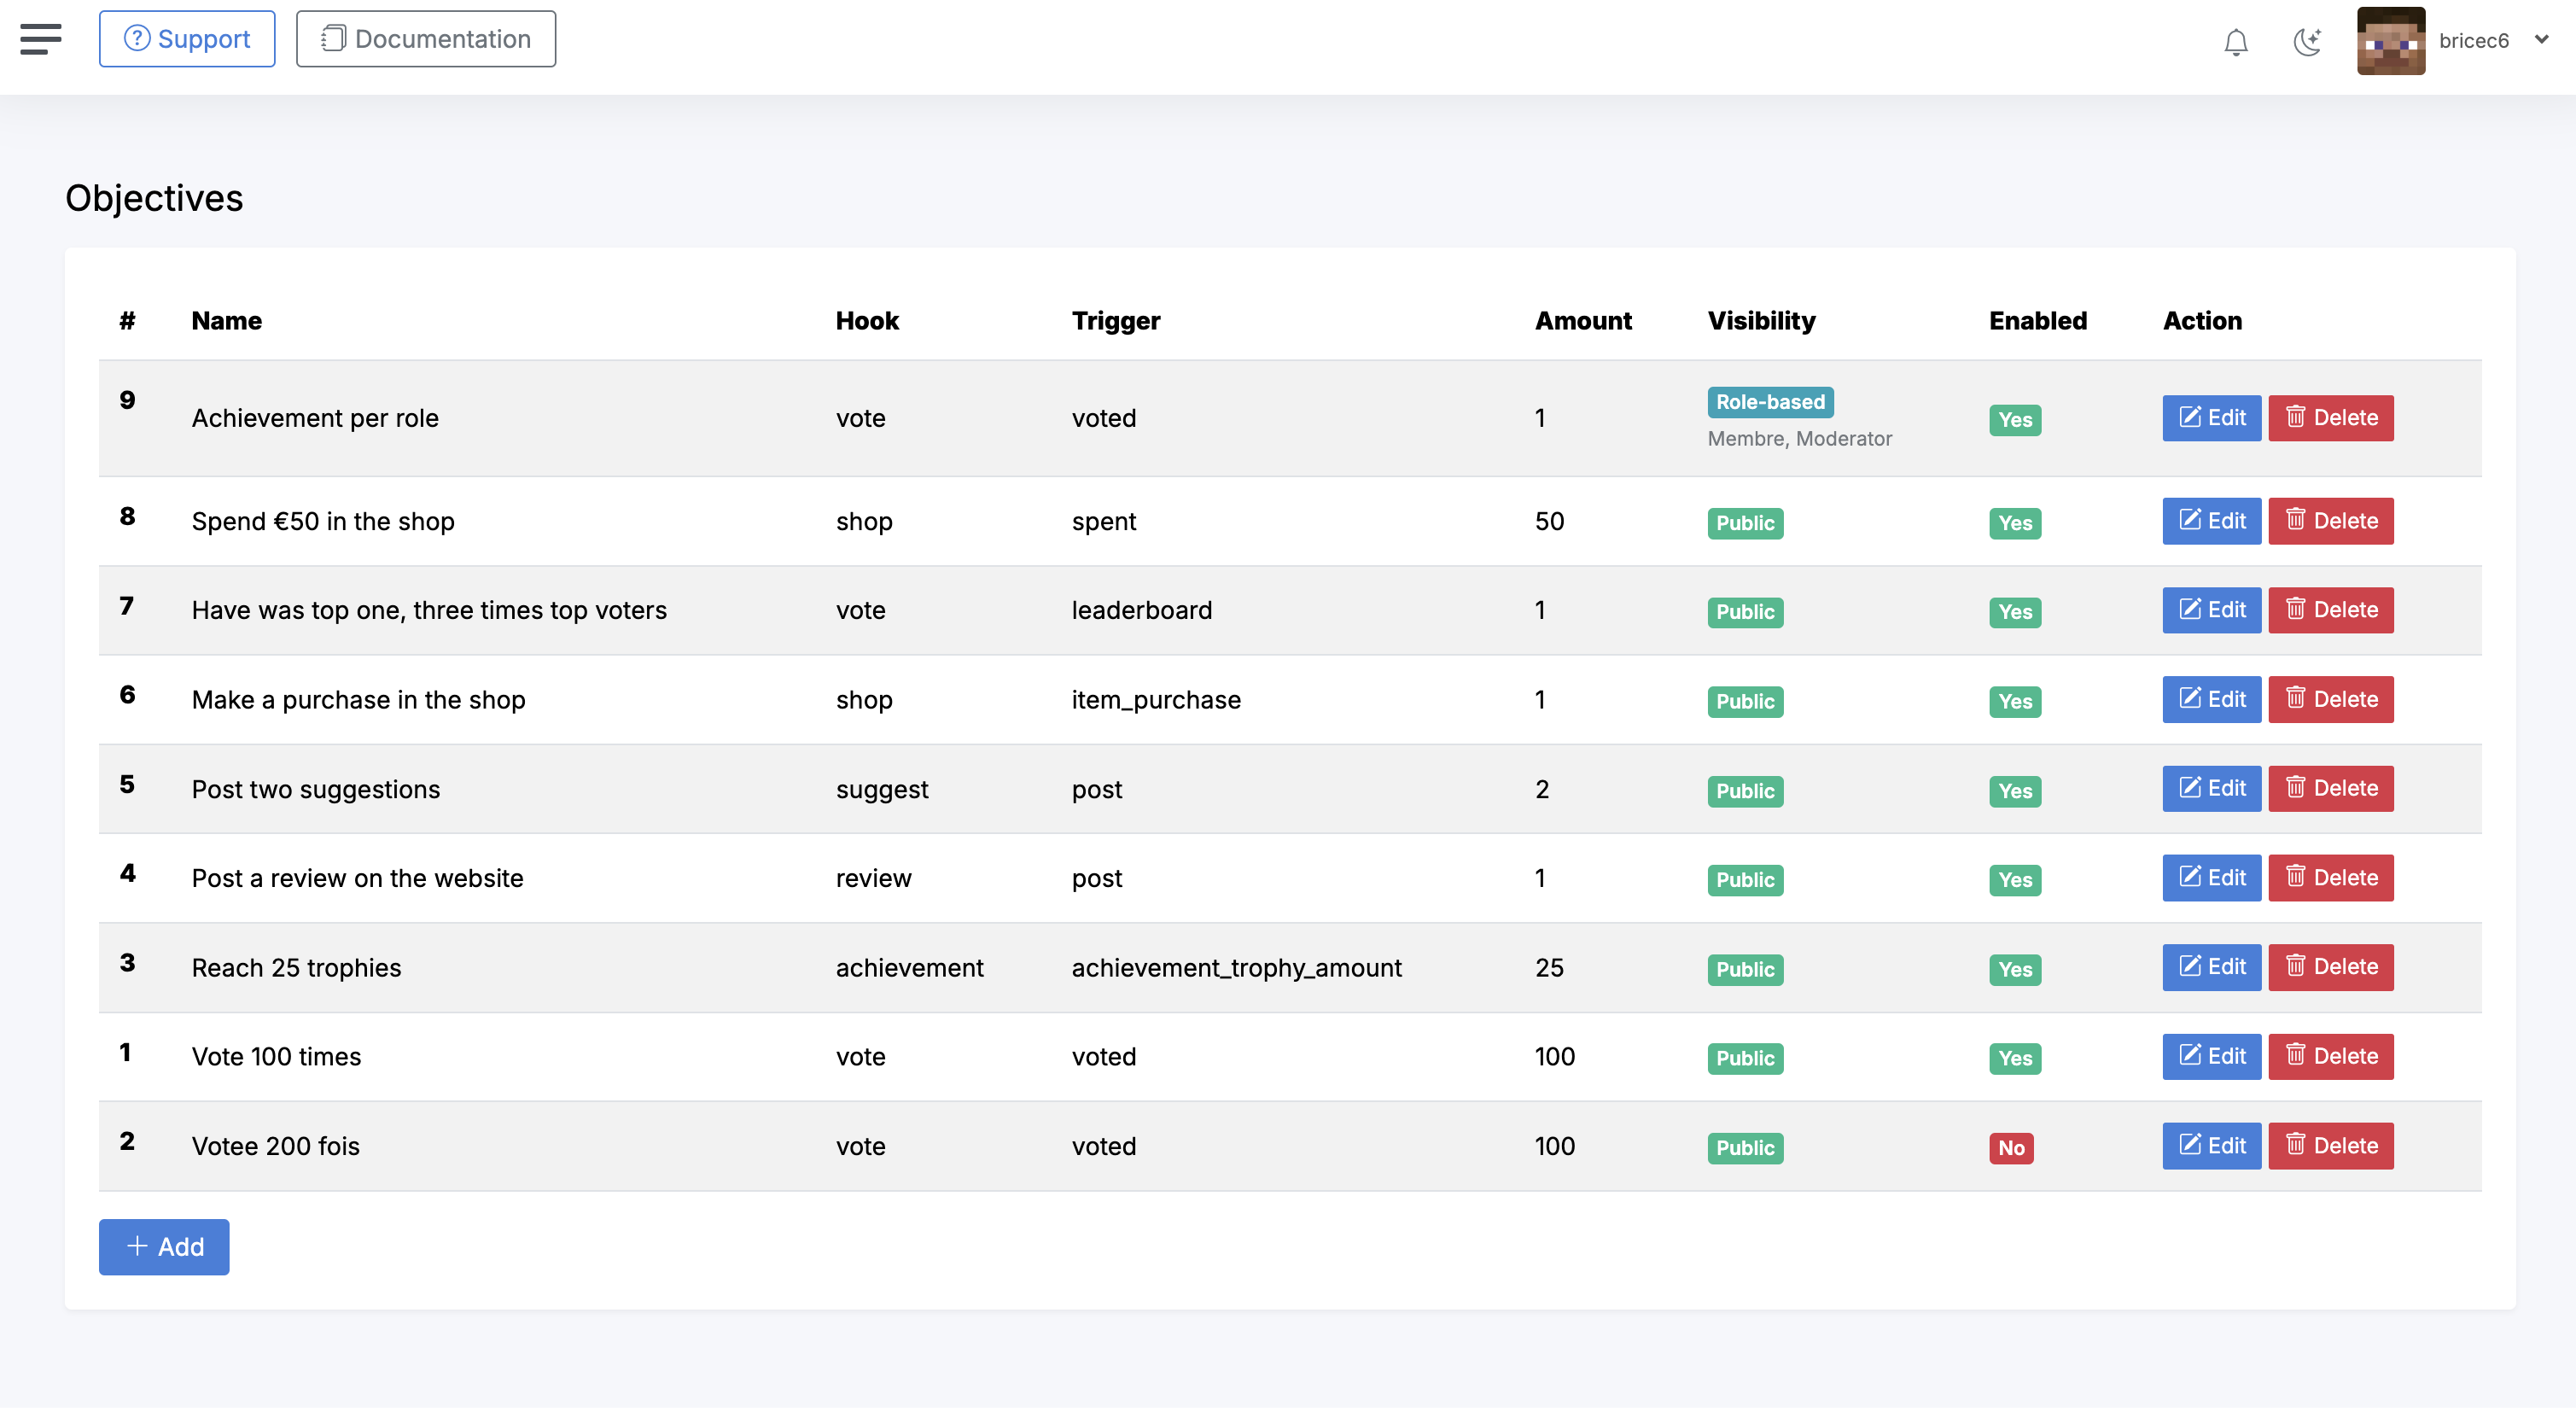Edit the Achievement per role objective
Image resolution: width=2576 pixels, height=1412 pixels.
point(2211,418)
